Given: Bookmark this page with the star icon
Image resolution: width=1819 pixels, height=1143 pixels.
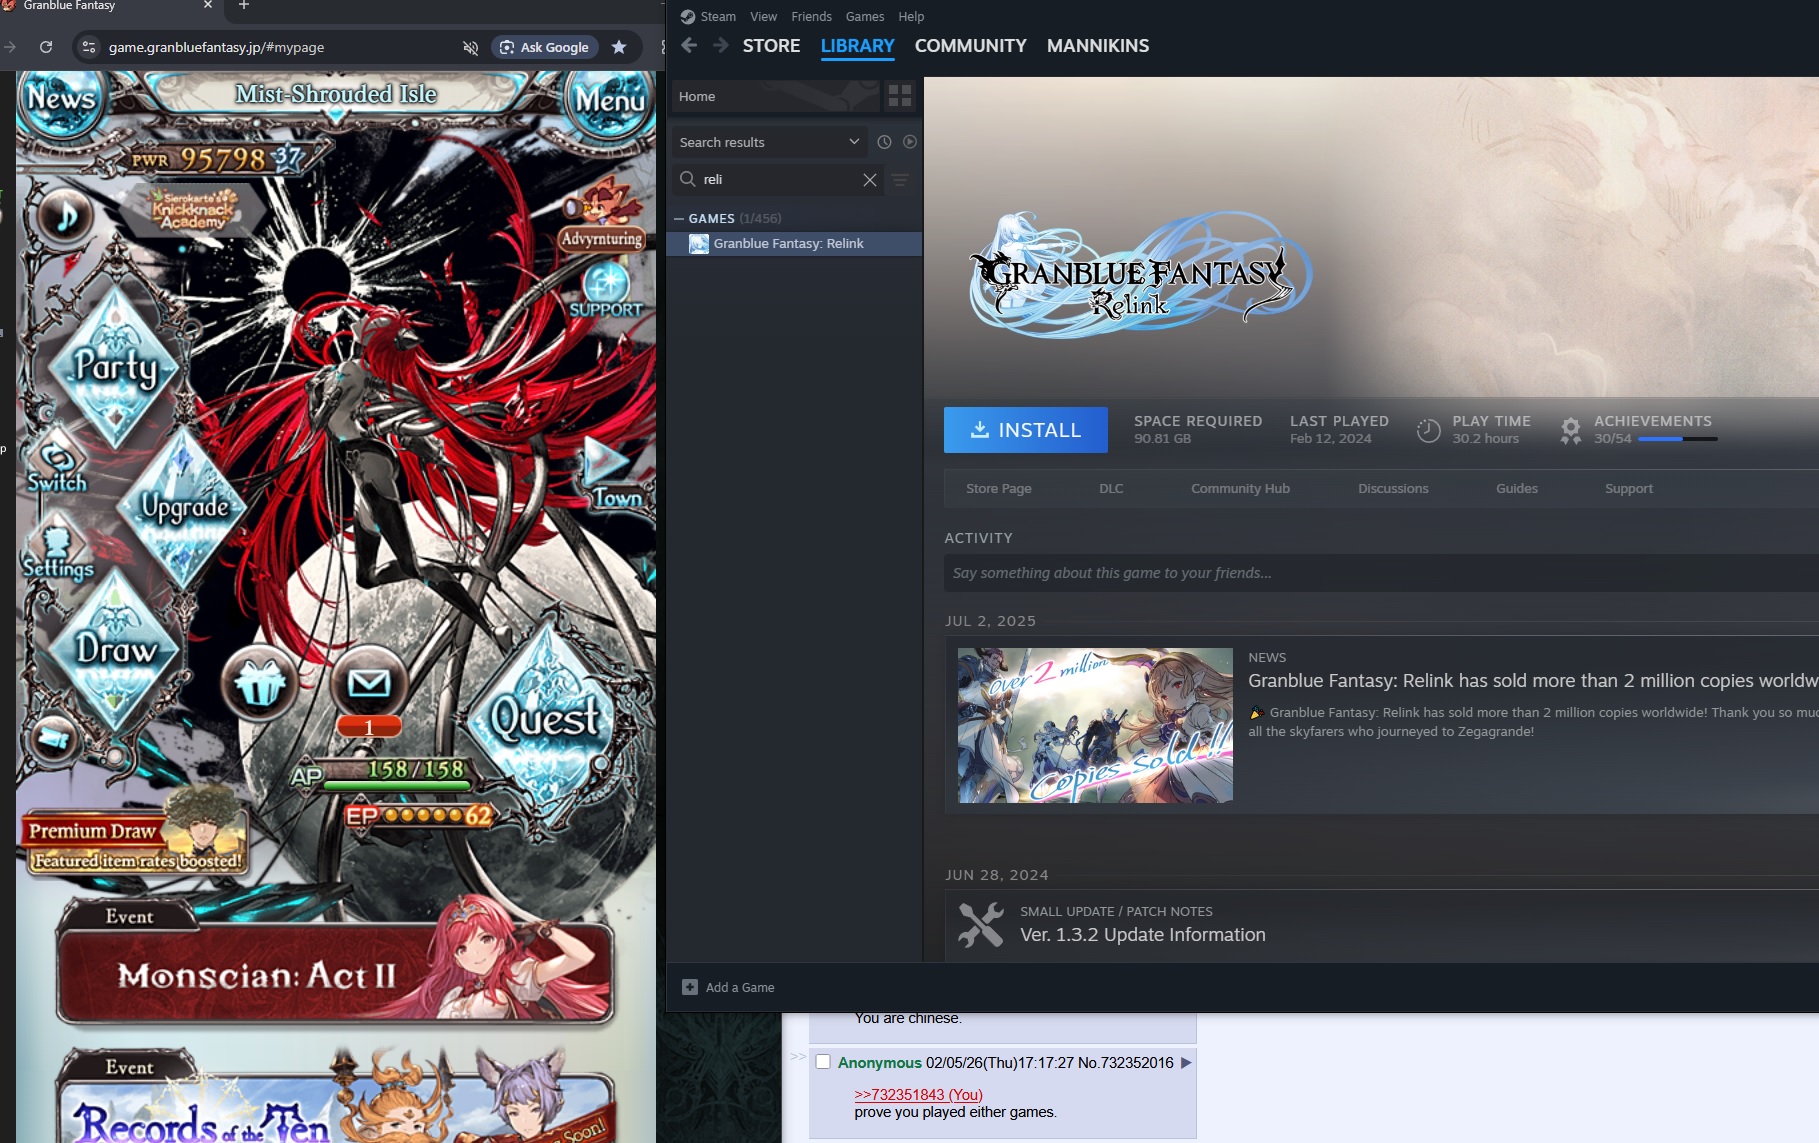Looking at the screenshot, I should coord(619,47).
